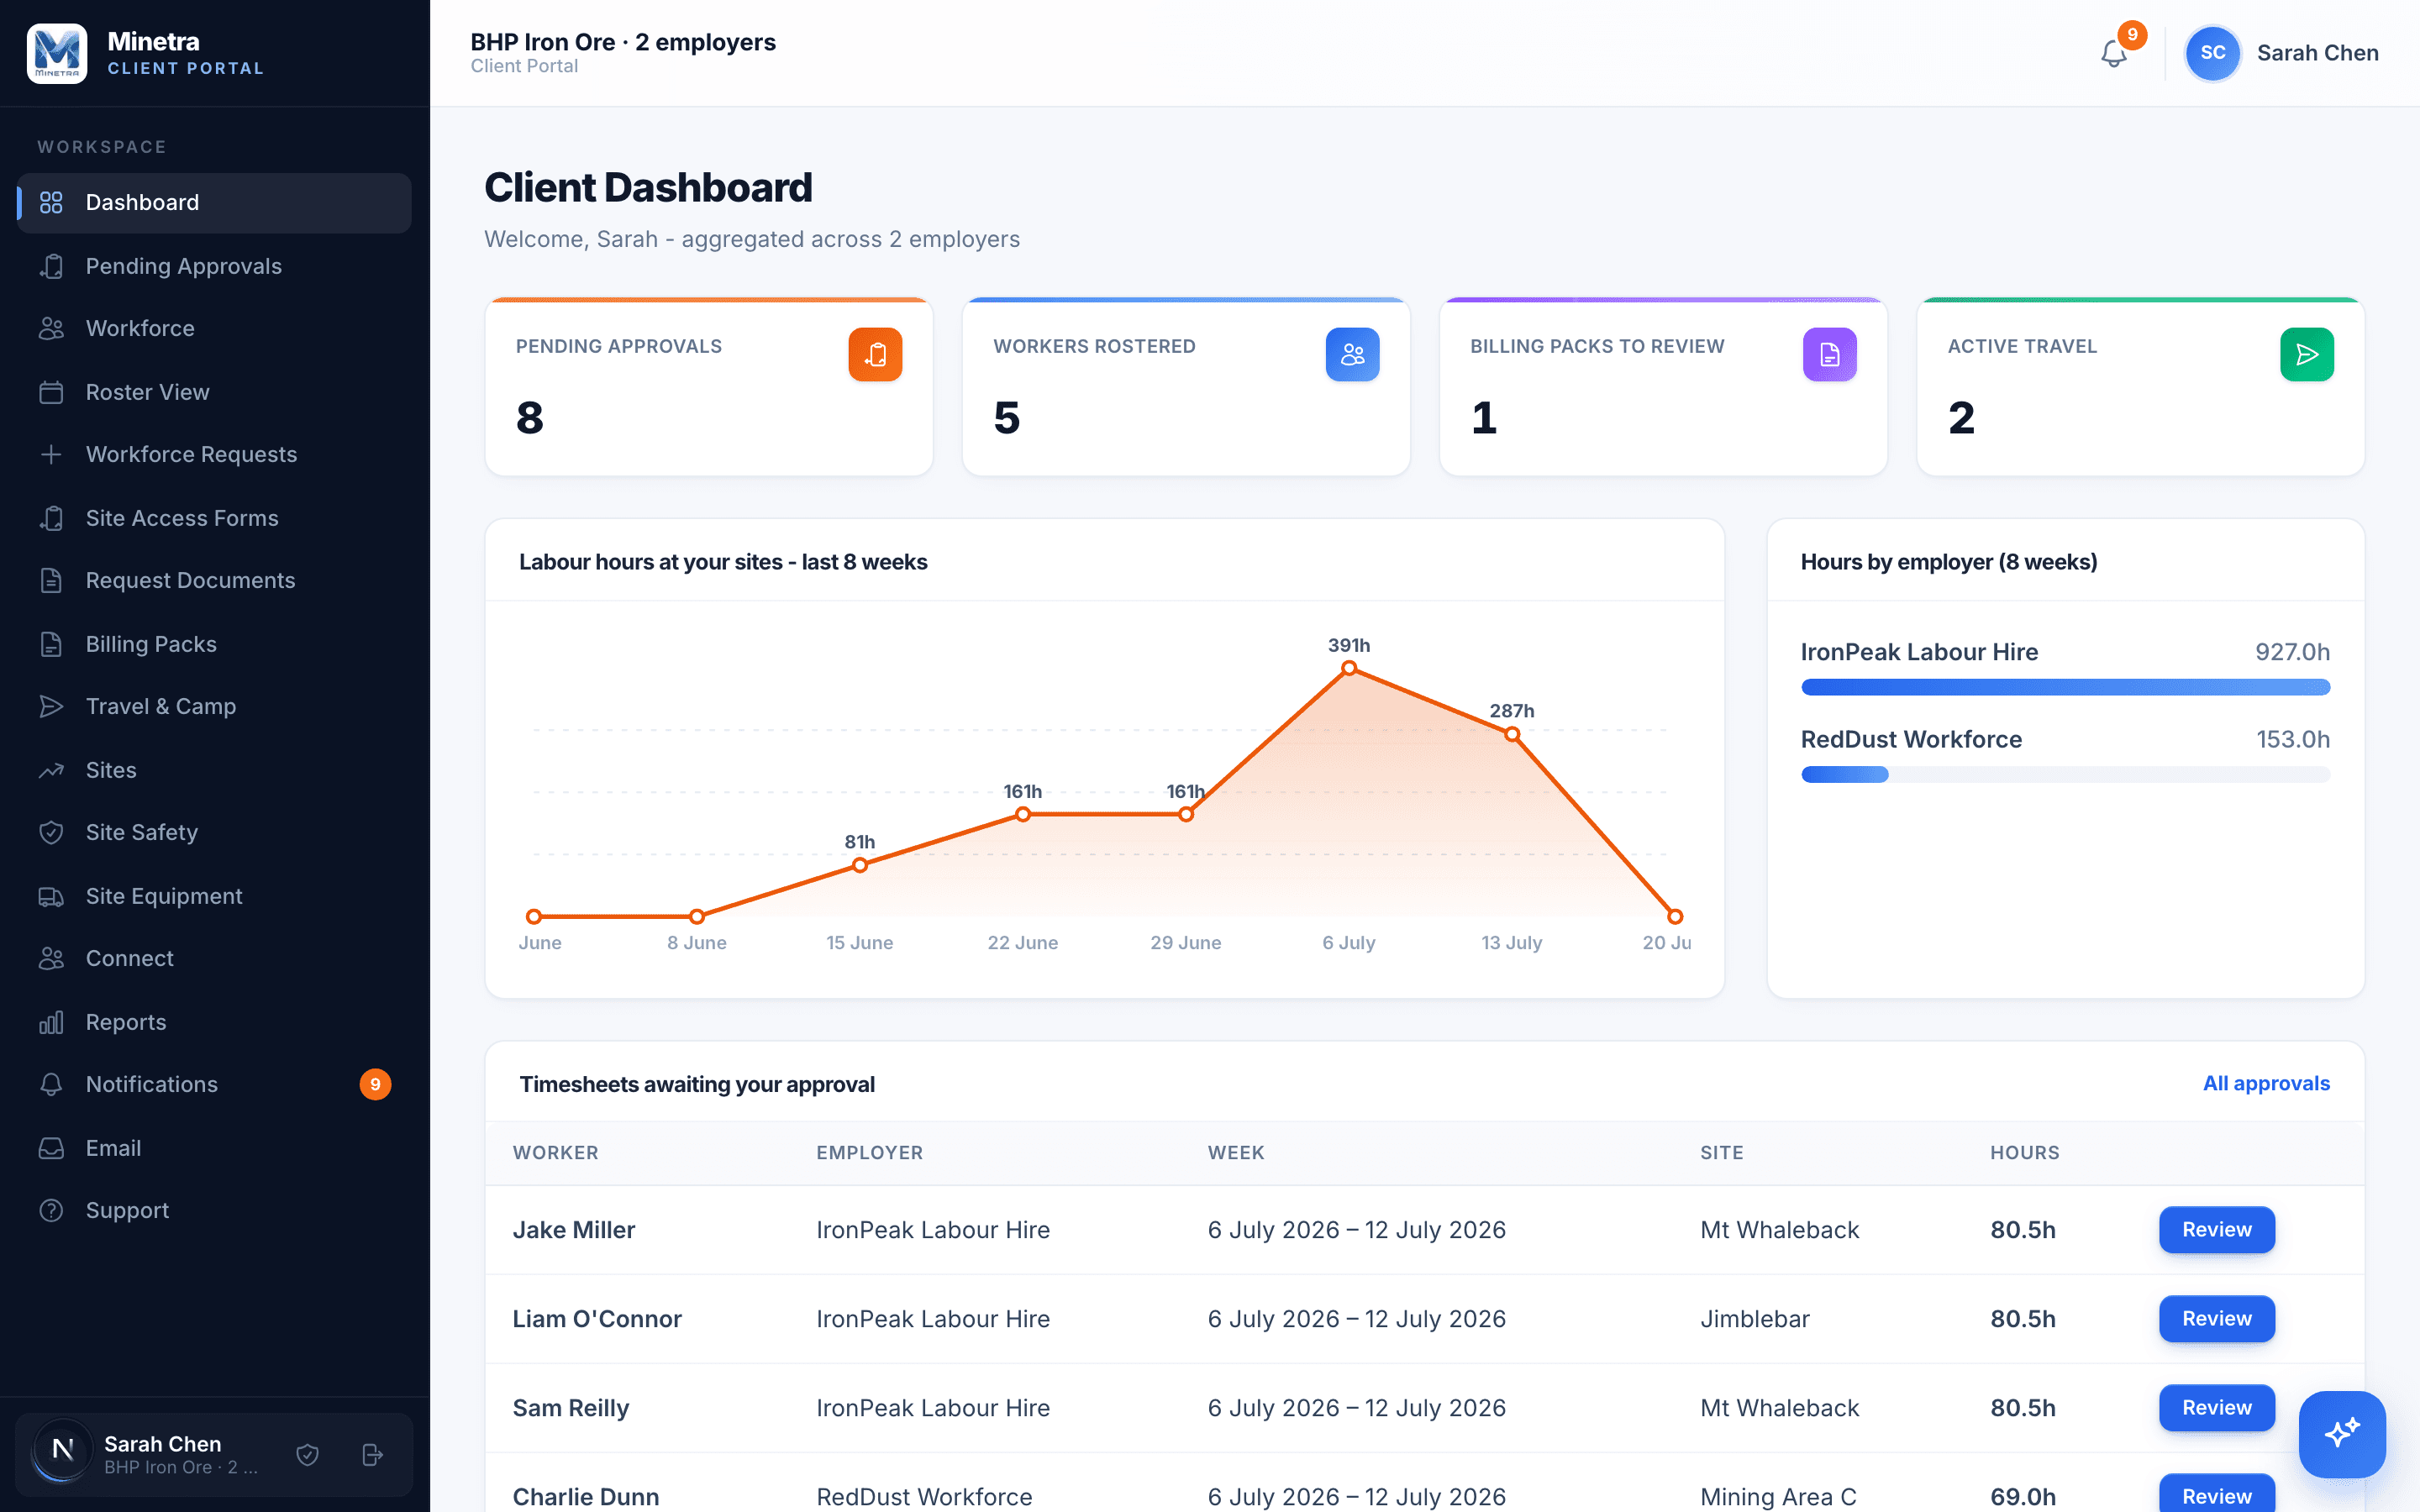2420x1512 pixels.
Task: Go to Pending Approvals menu item
Action: click(214, 266)
